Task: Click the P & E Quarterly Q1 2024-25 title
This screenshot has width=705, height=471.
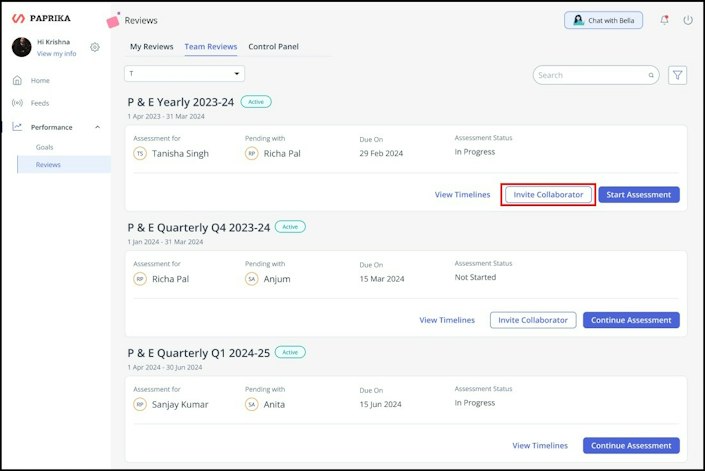Action: (x=199, y=353)
